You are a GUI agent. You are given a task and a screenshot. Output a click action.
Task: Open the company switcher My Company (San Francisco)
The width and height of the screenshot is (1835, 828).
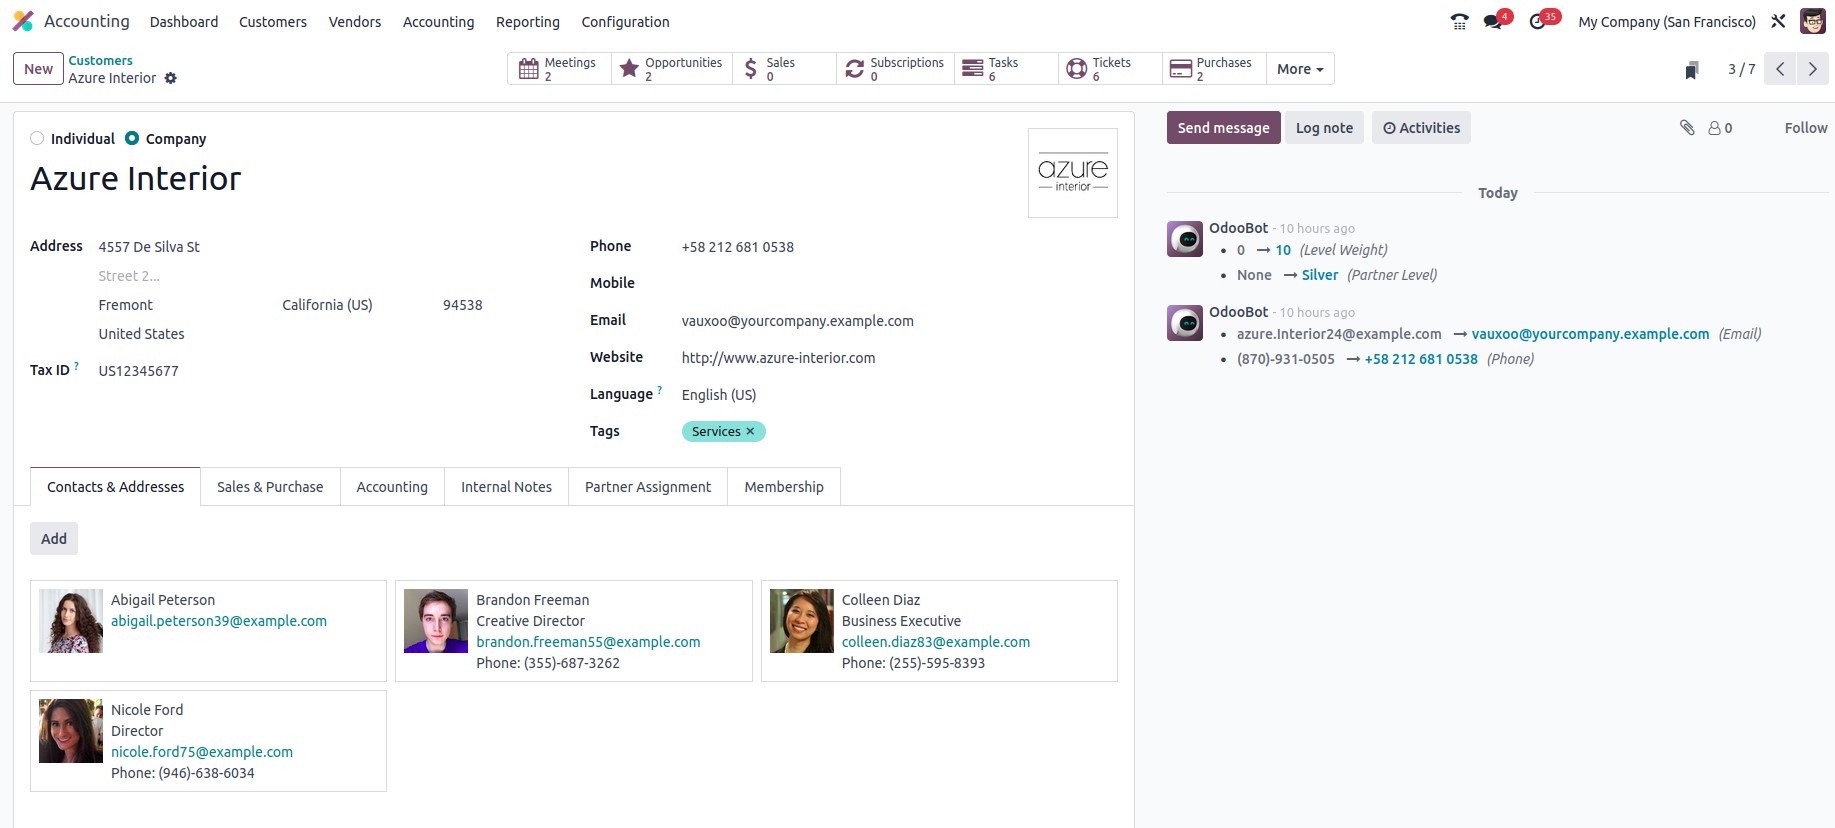click(1667, 22)
